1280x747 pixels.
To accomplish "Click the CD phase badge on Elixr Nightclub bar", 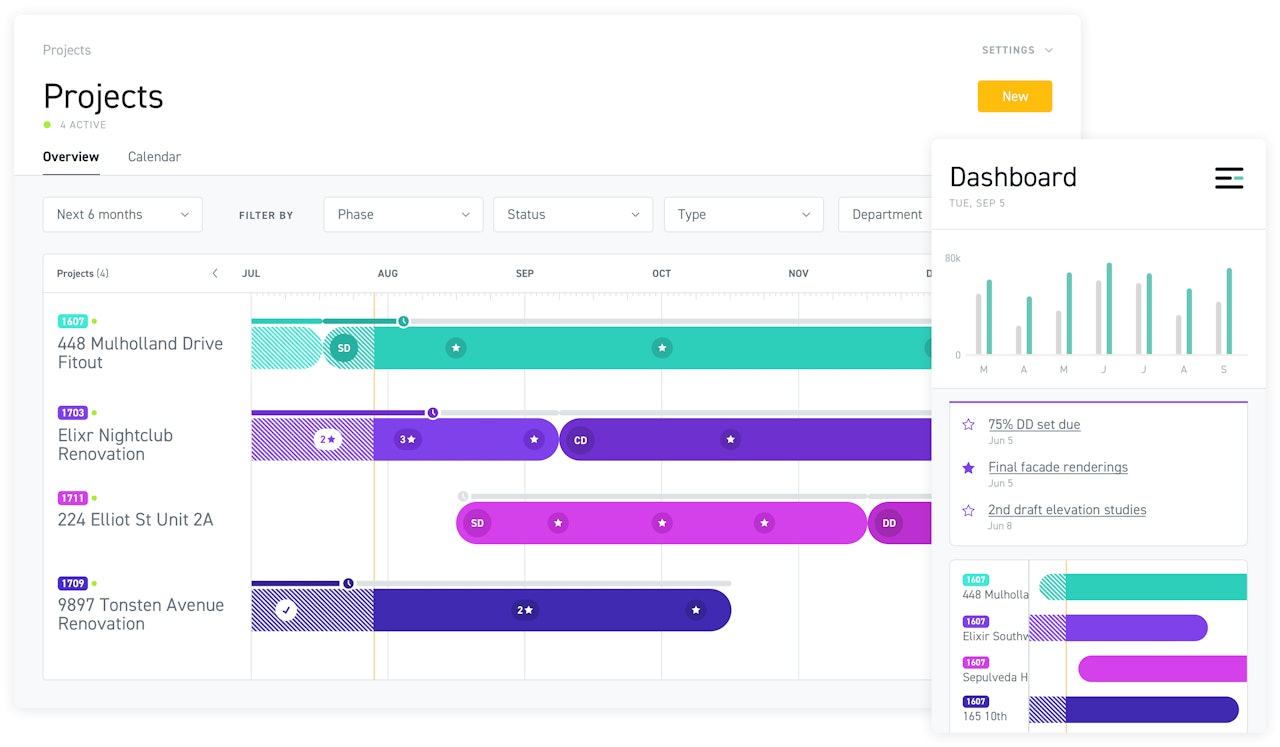I will pos(580,440).
